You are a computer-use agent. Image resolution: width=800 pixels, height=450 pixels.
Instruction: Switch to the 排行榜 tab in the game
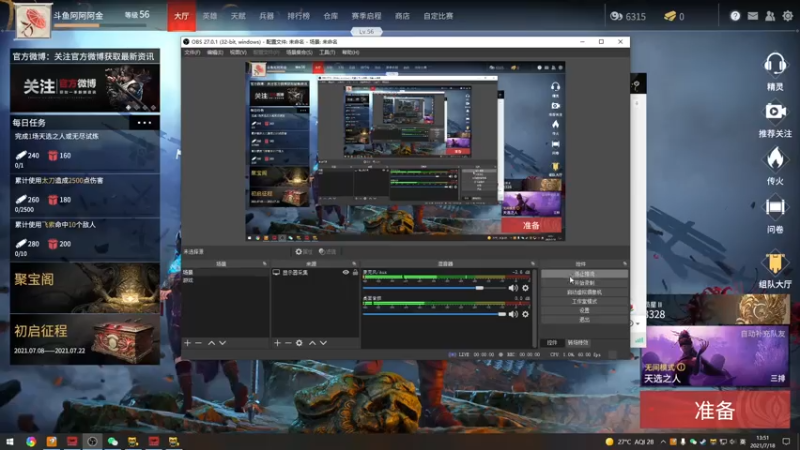click(298, 16)
